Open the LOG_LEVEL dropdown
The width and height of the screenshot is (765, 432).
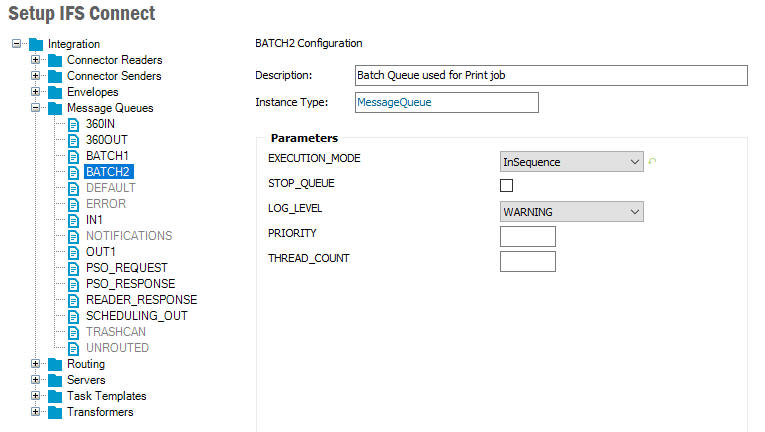(571, 212)
